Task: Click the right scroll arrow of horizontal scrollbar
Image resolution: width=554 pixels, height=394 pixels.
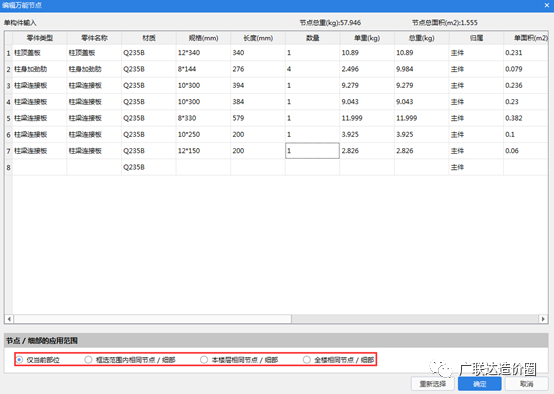Action: [x=543, y=319]
